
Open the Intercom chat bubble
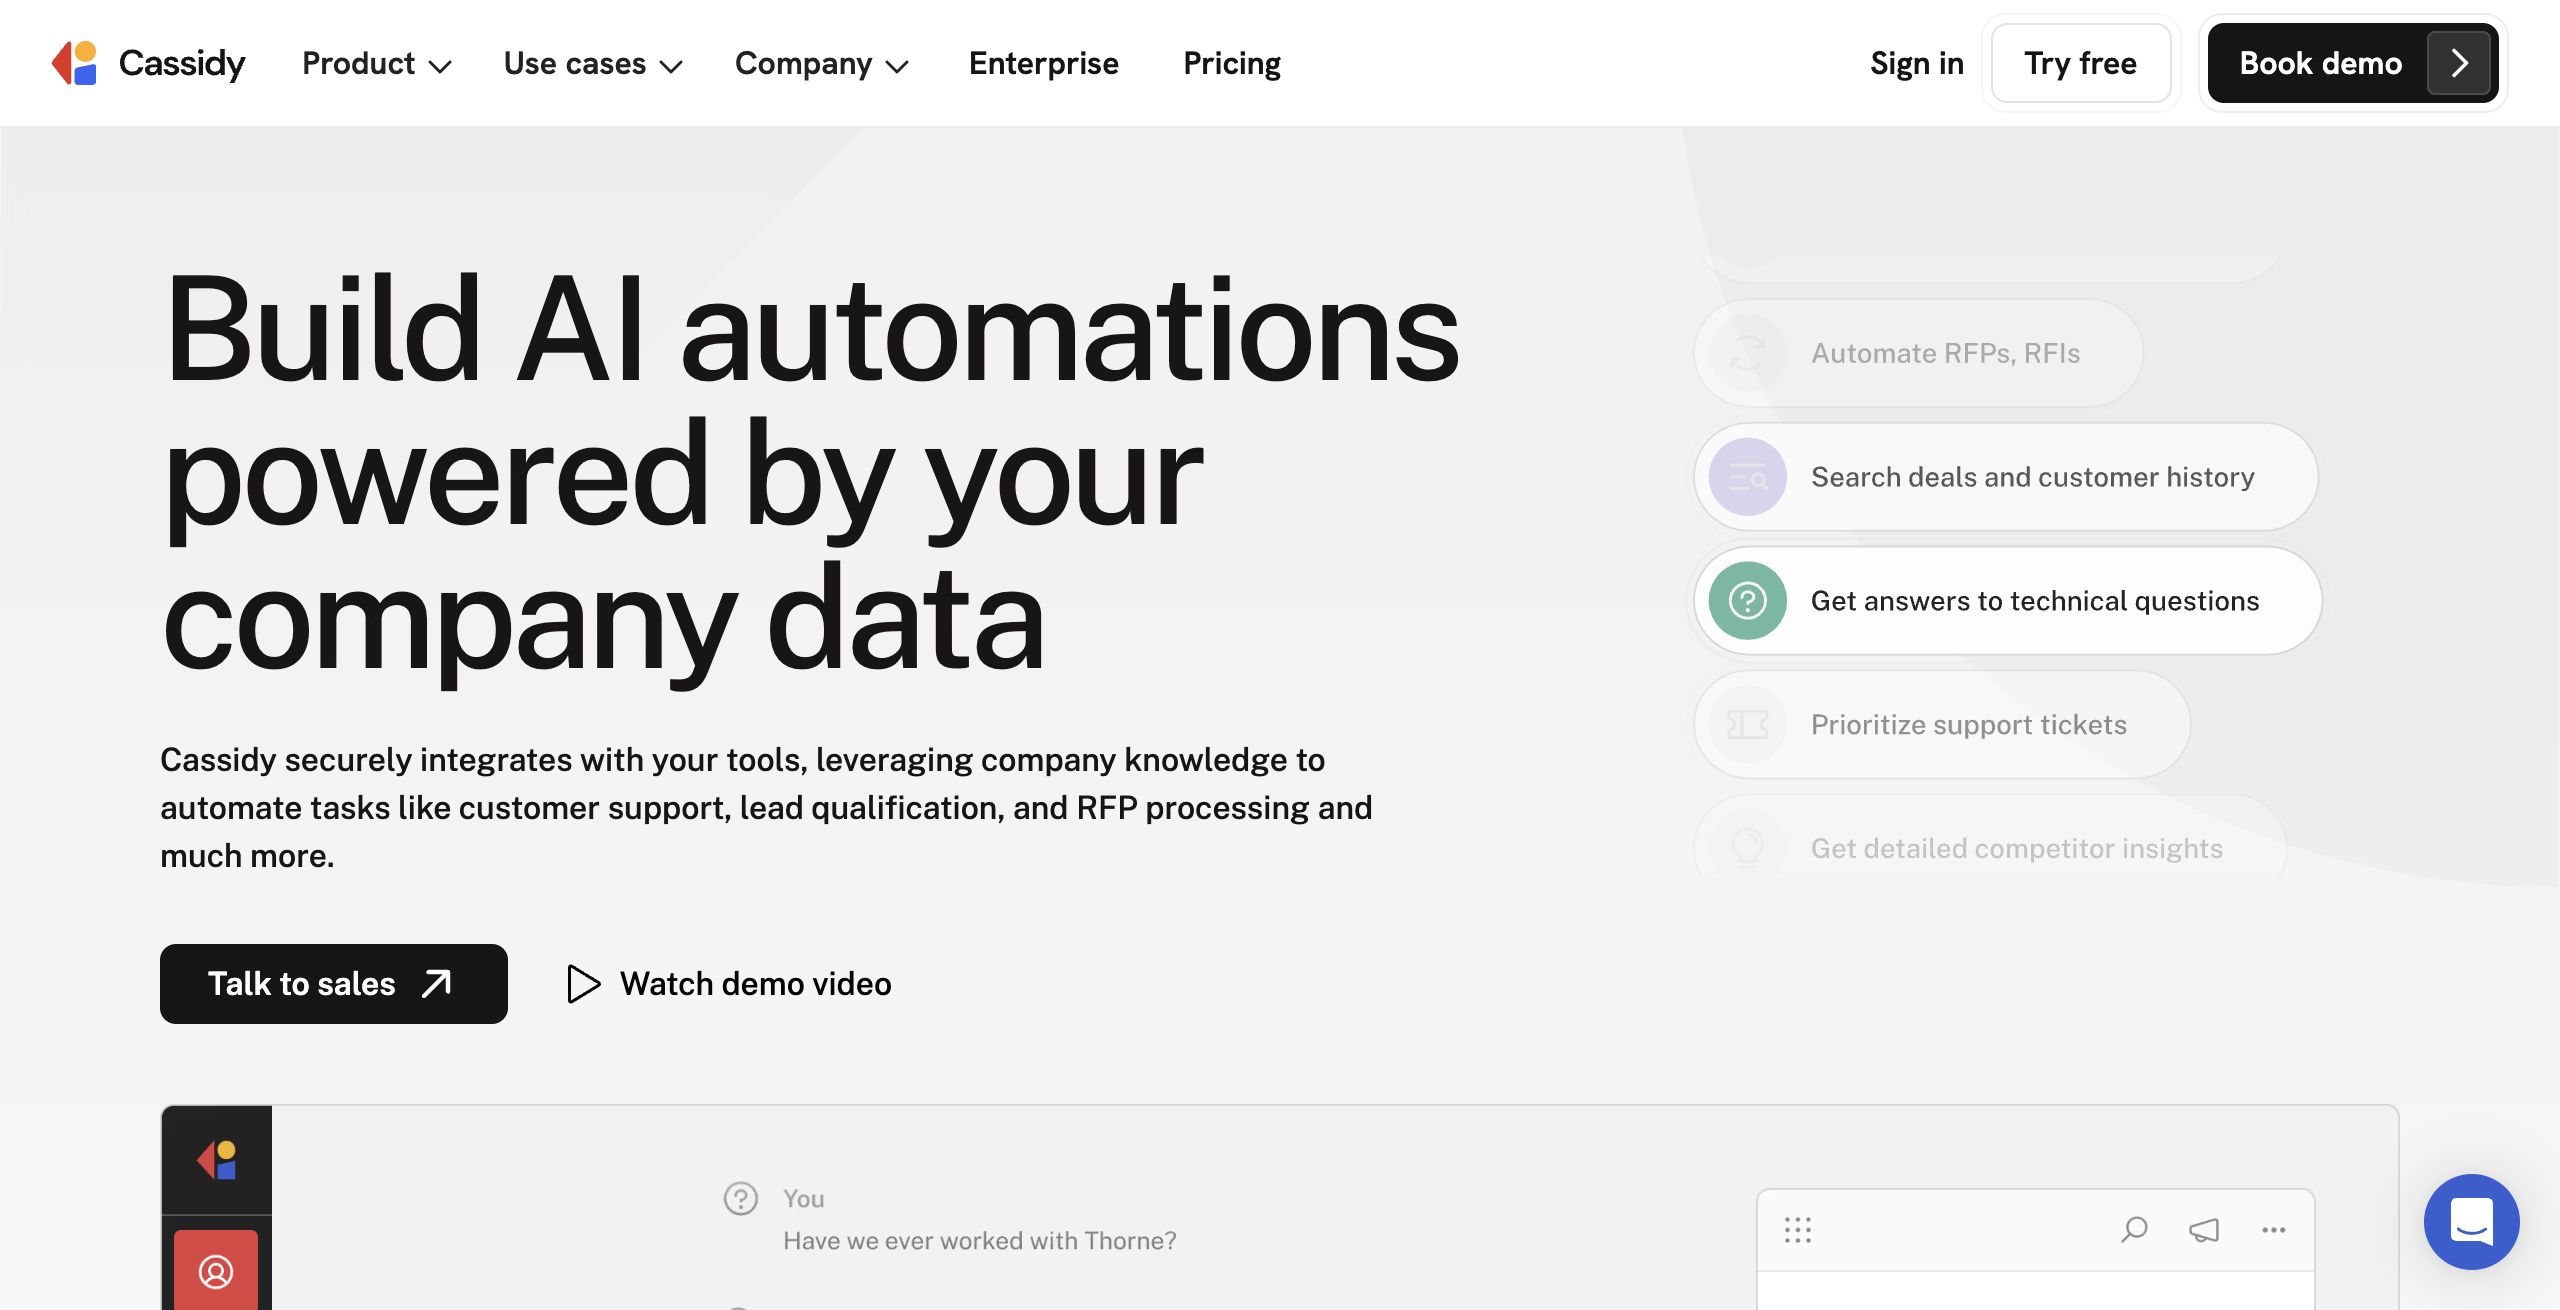(x=2471, y=1221)
